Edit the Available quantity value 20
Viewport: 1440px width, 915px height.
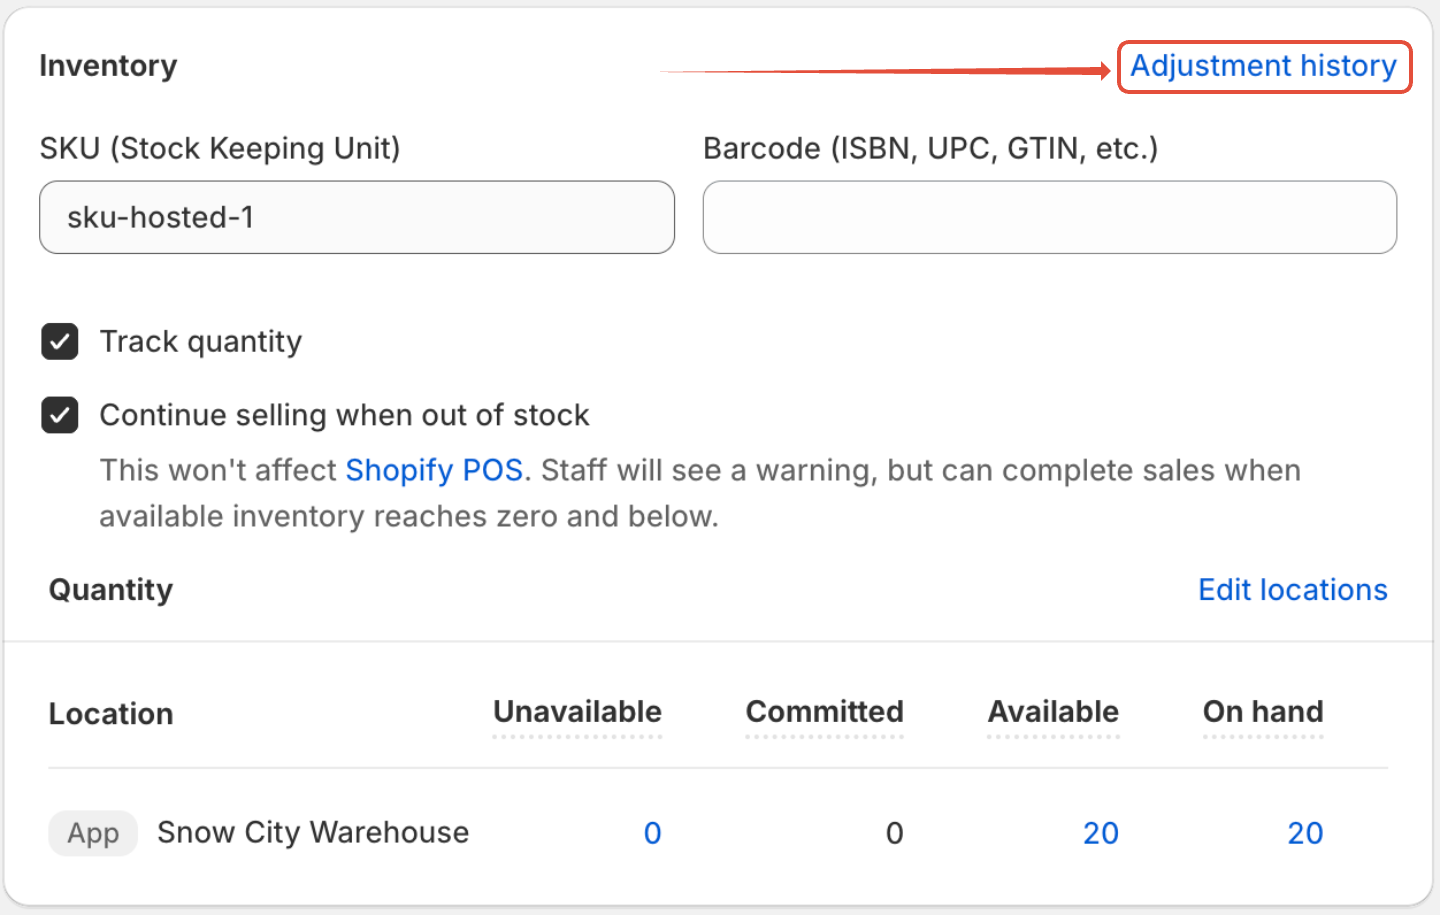click(1100, 833)
